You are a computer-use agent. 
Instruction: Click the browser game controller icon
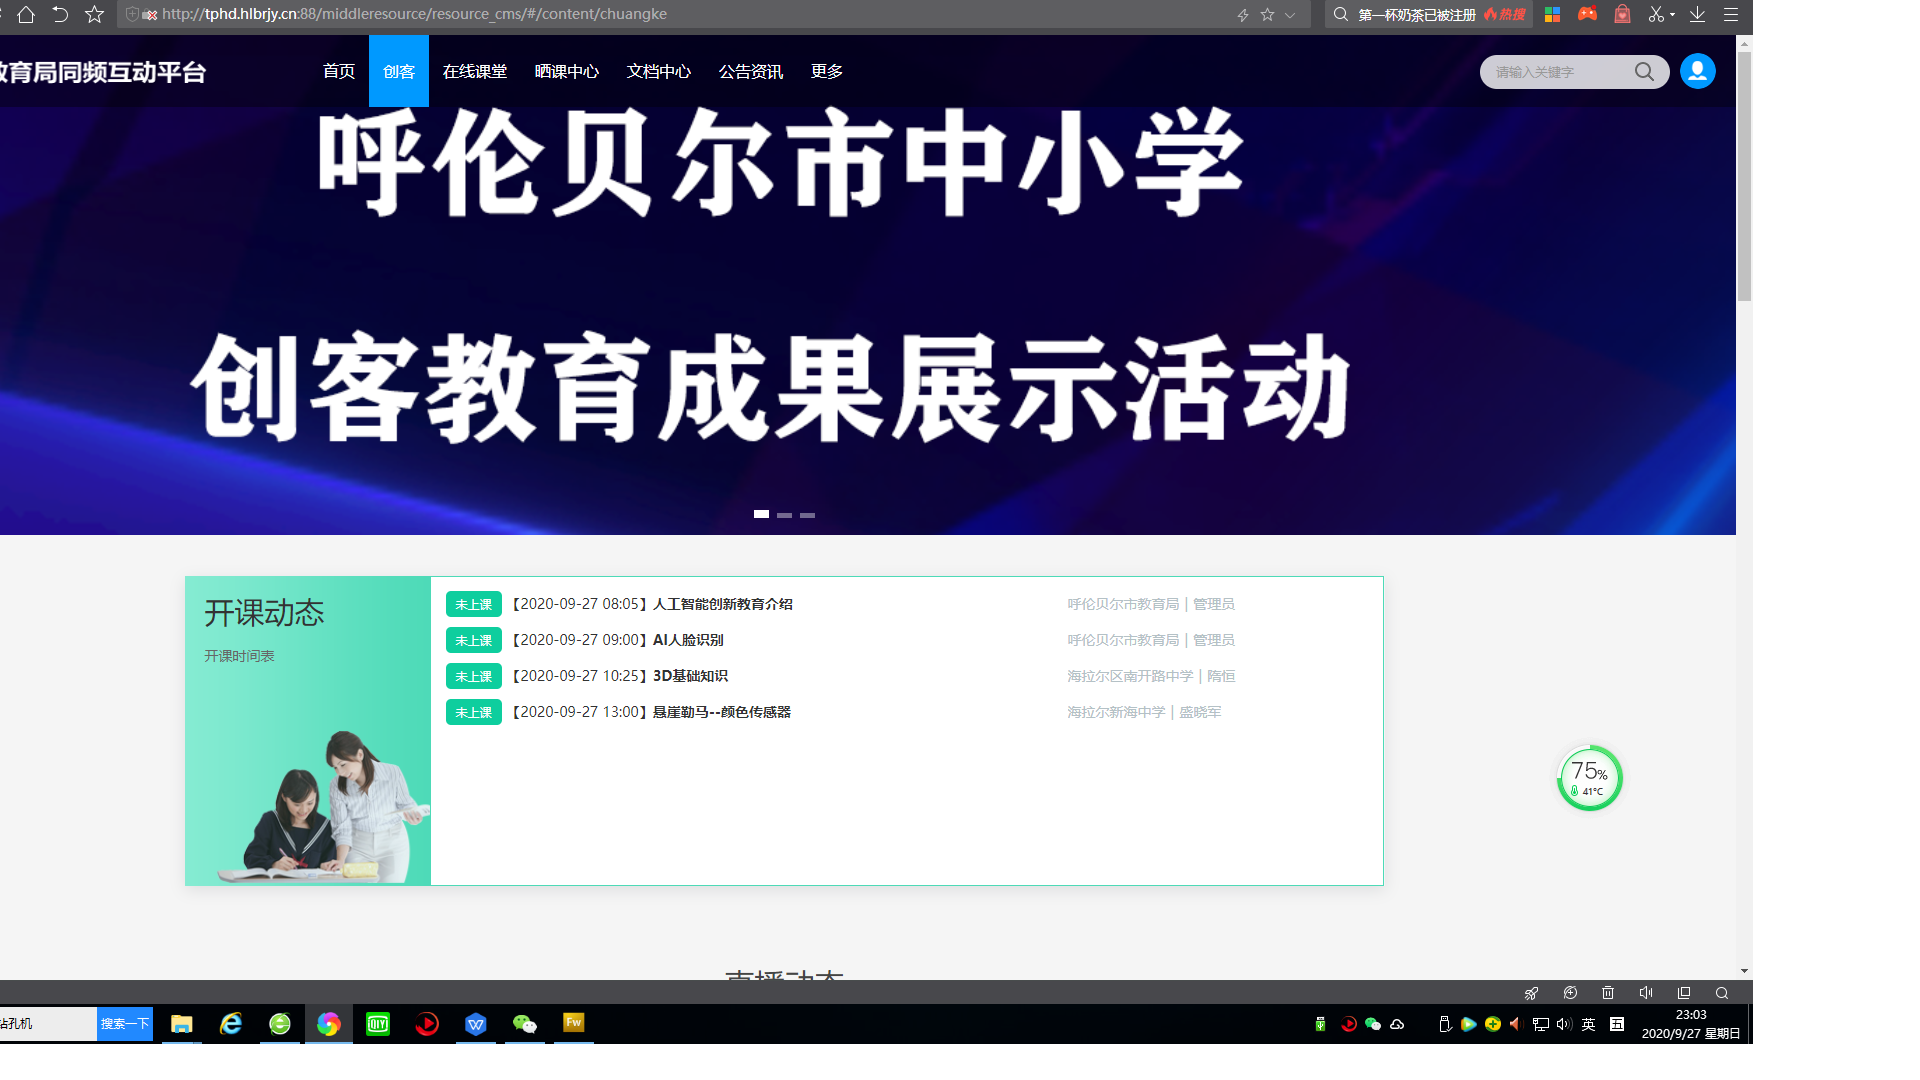(x=1587, y=14)
